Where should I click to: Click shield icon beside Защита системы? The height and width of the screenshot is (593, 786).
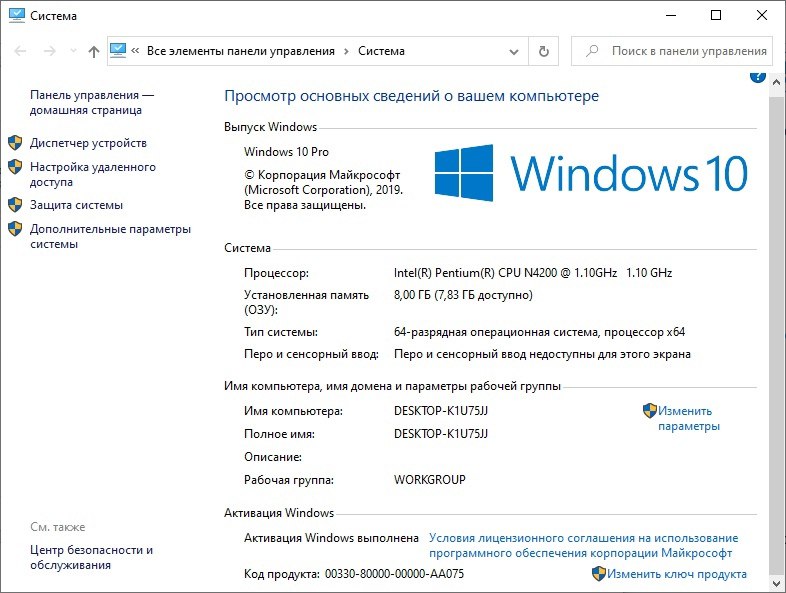(15, 205)
